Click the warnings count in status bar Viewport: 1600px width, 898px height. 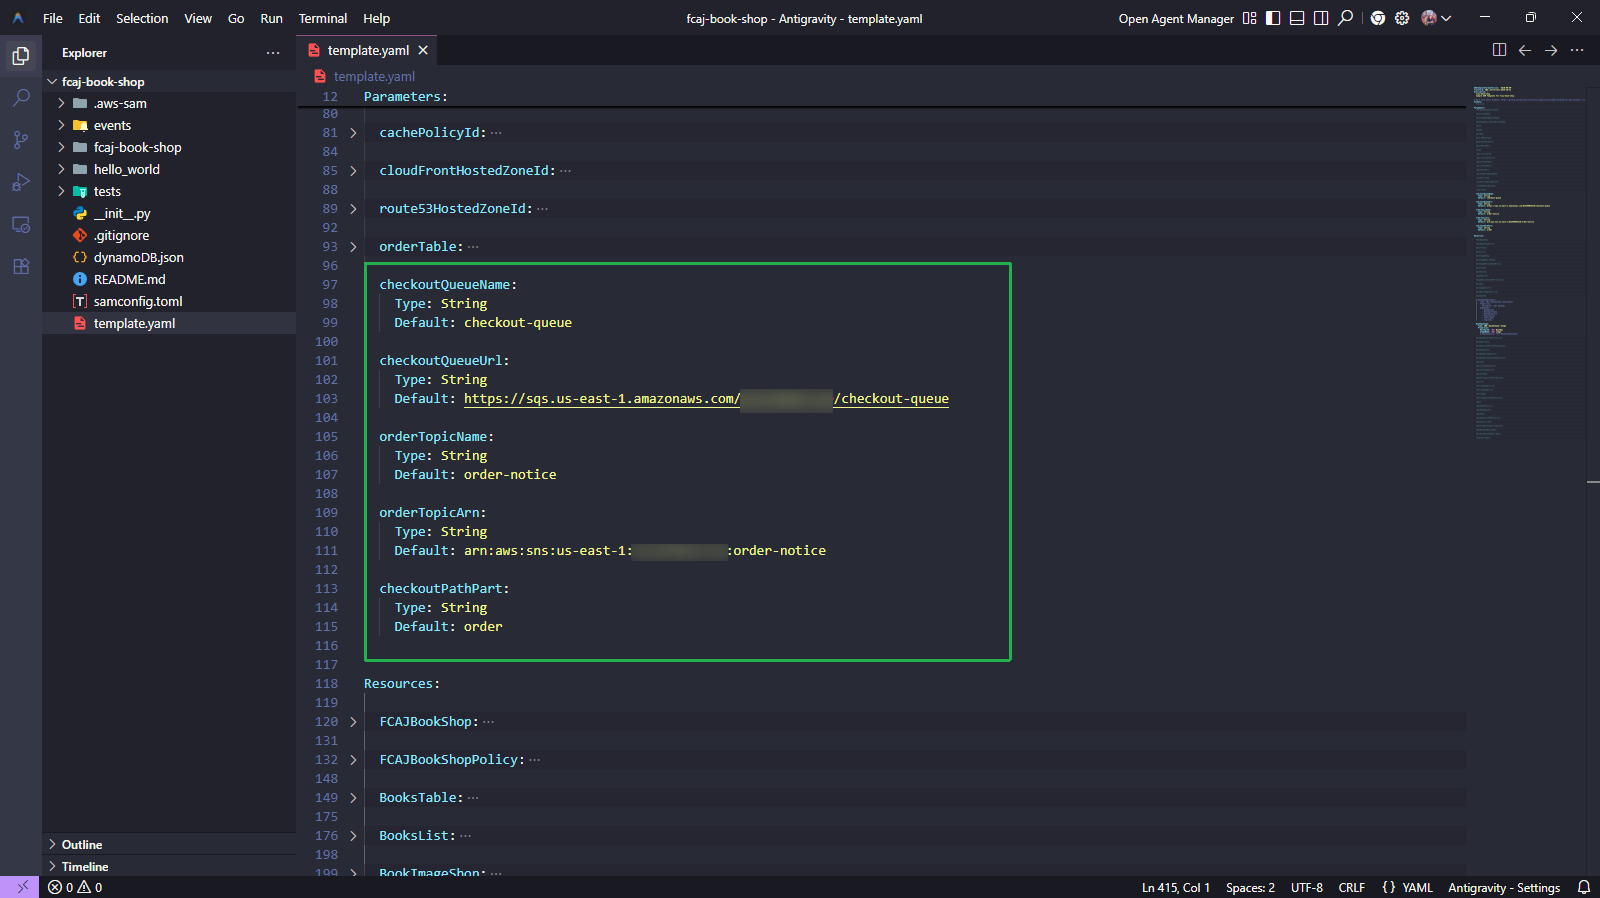(90, 887)
